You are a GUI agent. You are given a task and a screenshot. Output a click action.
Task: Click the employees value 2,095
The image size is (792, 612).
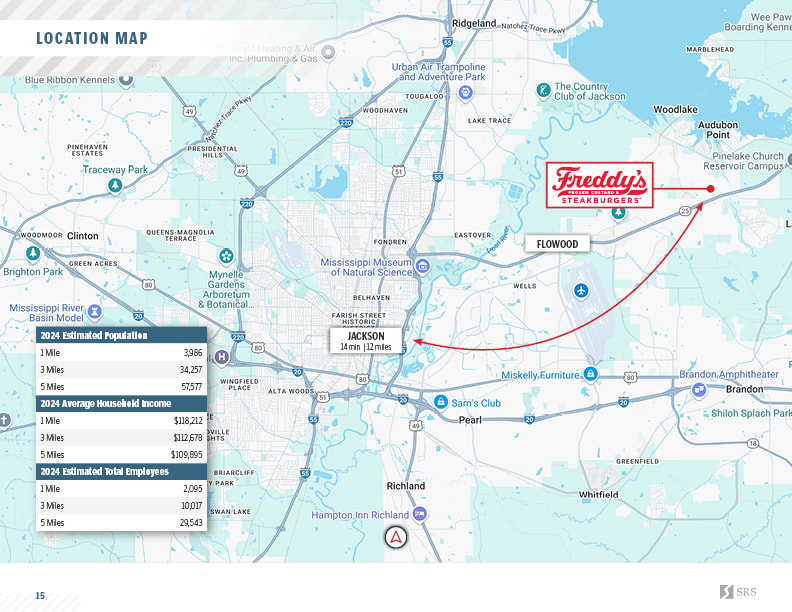pos(193,489)
